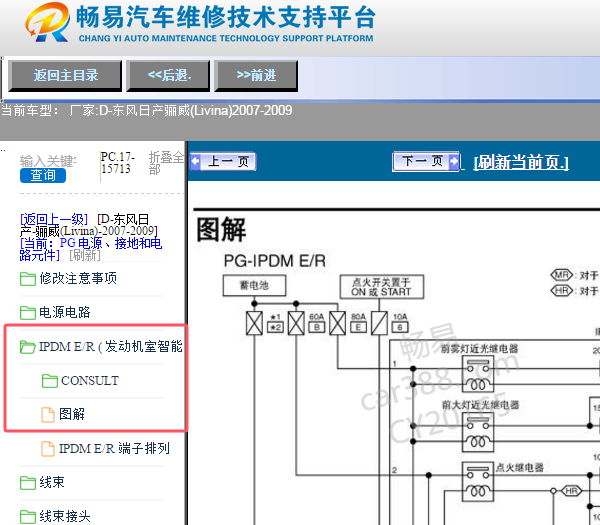This screenshot has height=525, width=600.
Task: Click the 查询 search button
Action: 43,175
